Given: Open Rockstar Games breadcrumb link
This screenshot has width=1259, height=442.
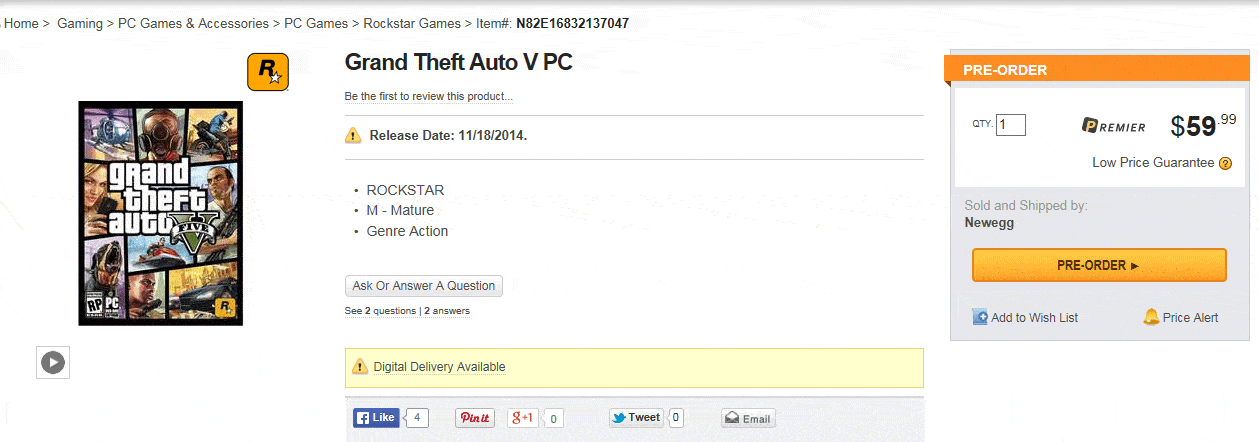Looking at the screenshot, I should tap(412, 23).
